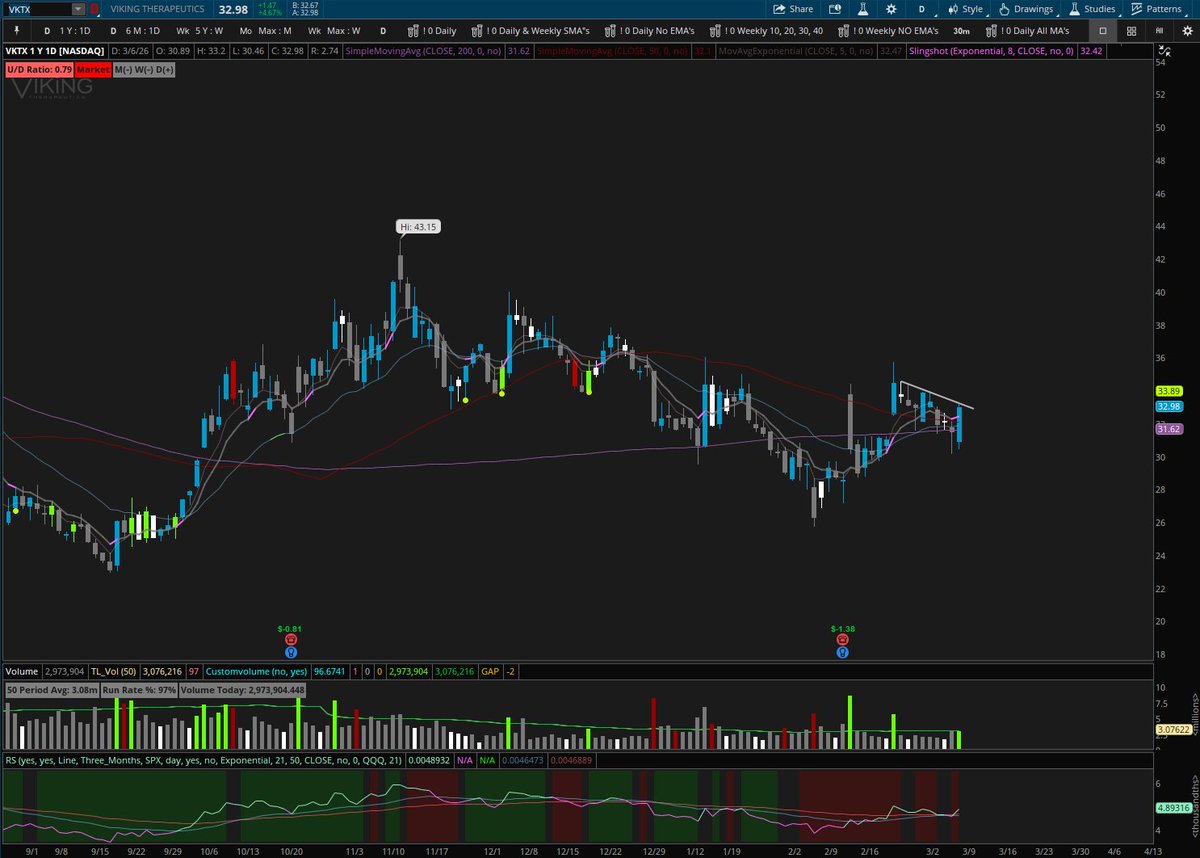Click the $-0.81 earnings value
Screen dimensions: 1200x858
coord(290,628)
